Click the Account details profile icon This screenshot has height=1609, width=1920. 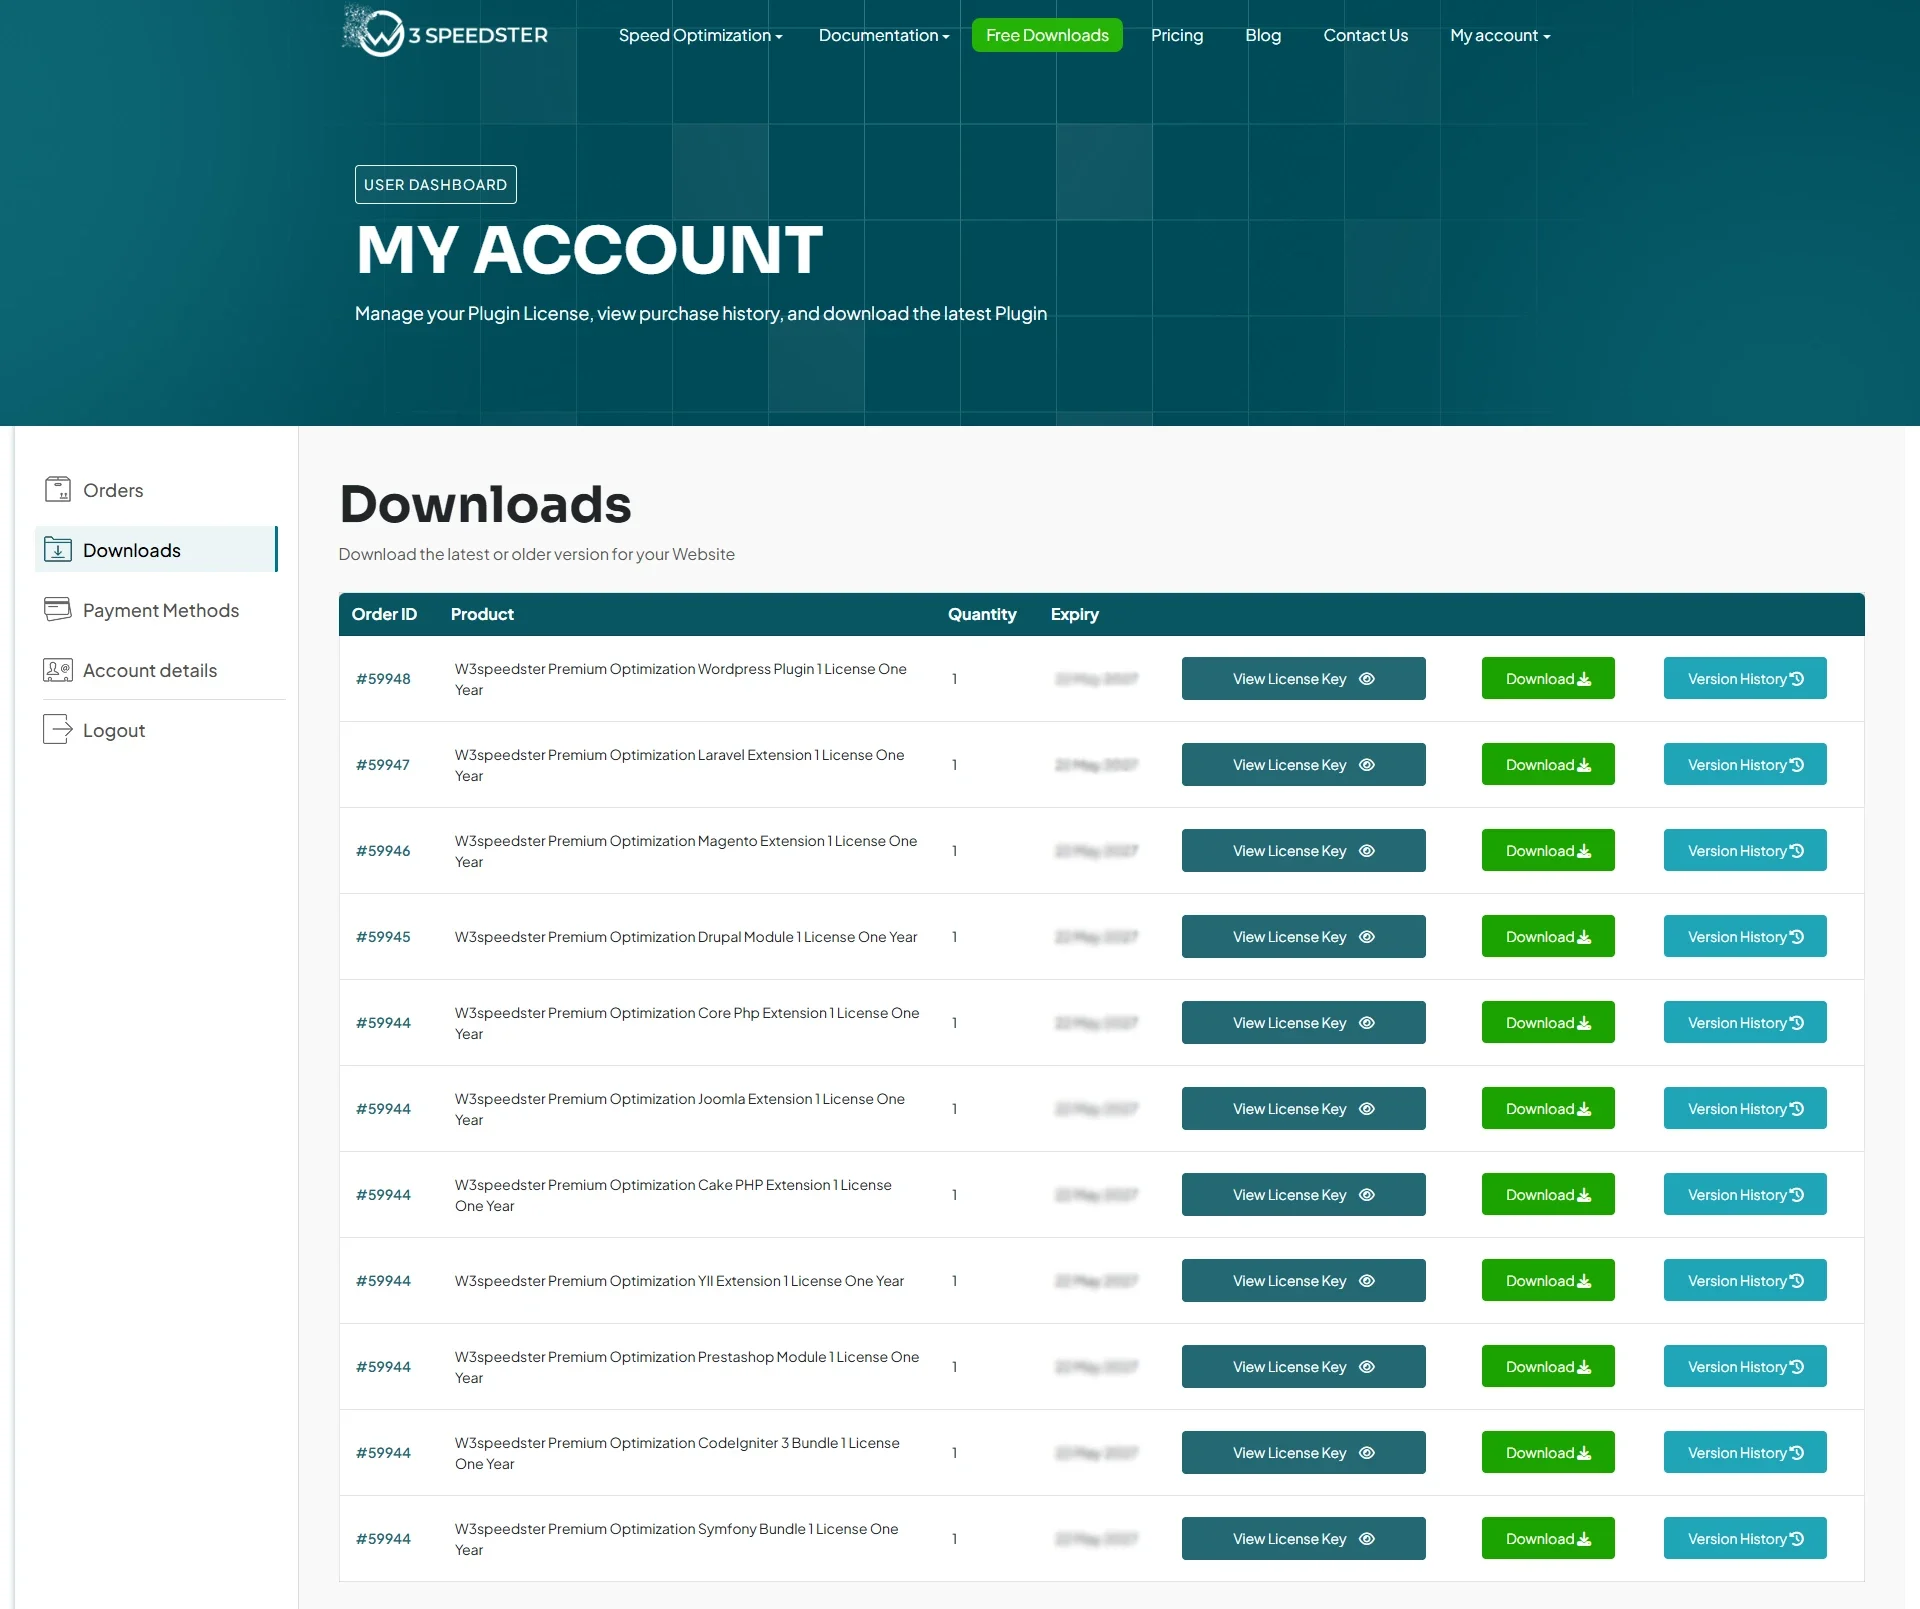[58, 669]
